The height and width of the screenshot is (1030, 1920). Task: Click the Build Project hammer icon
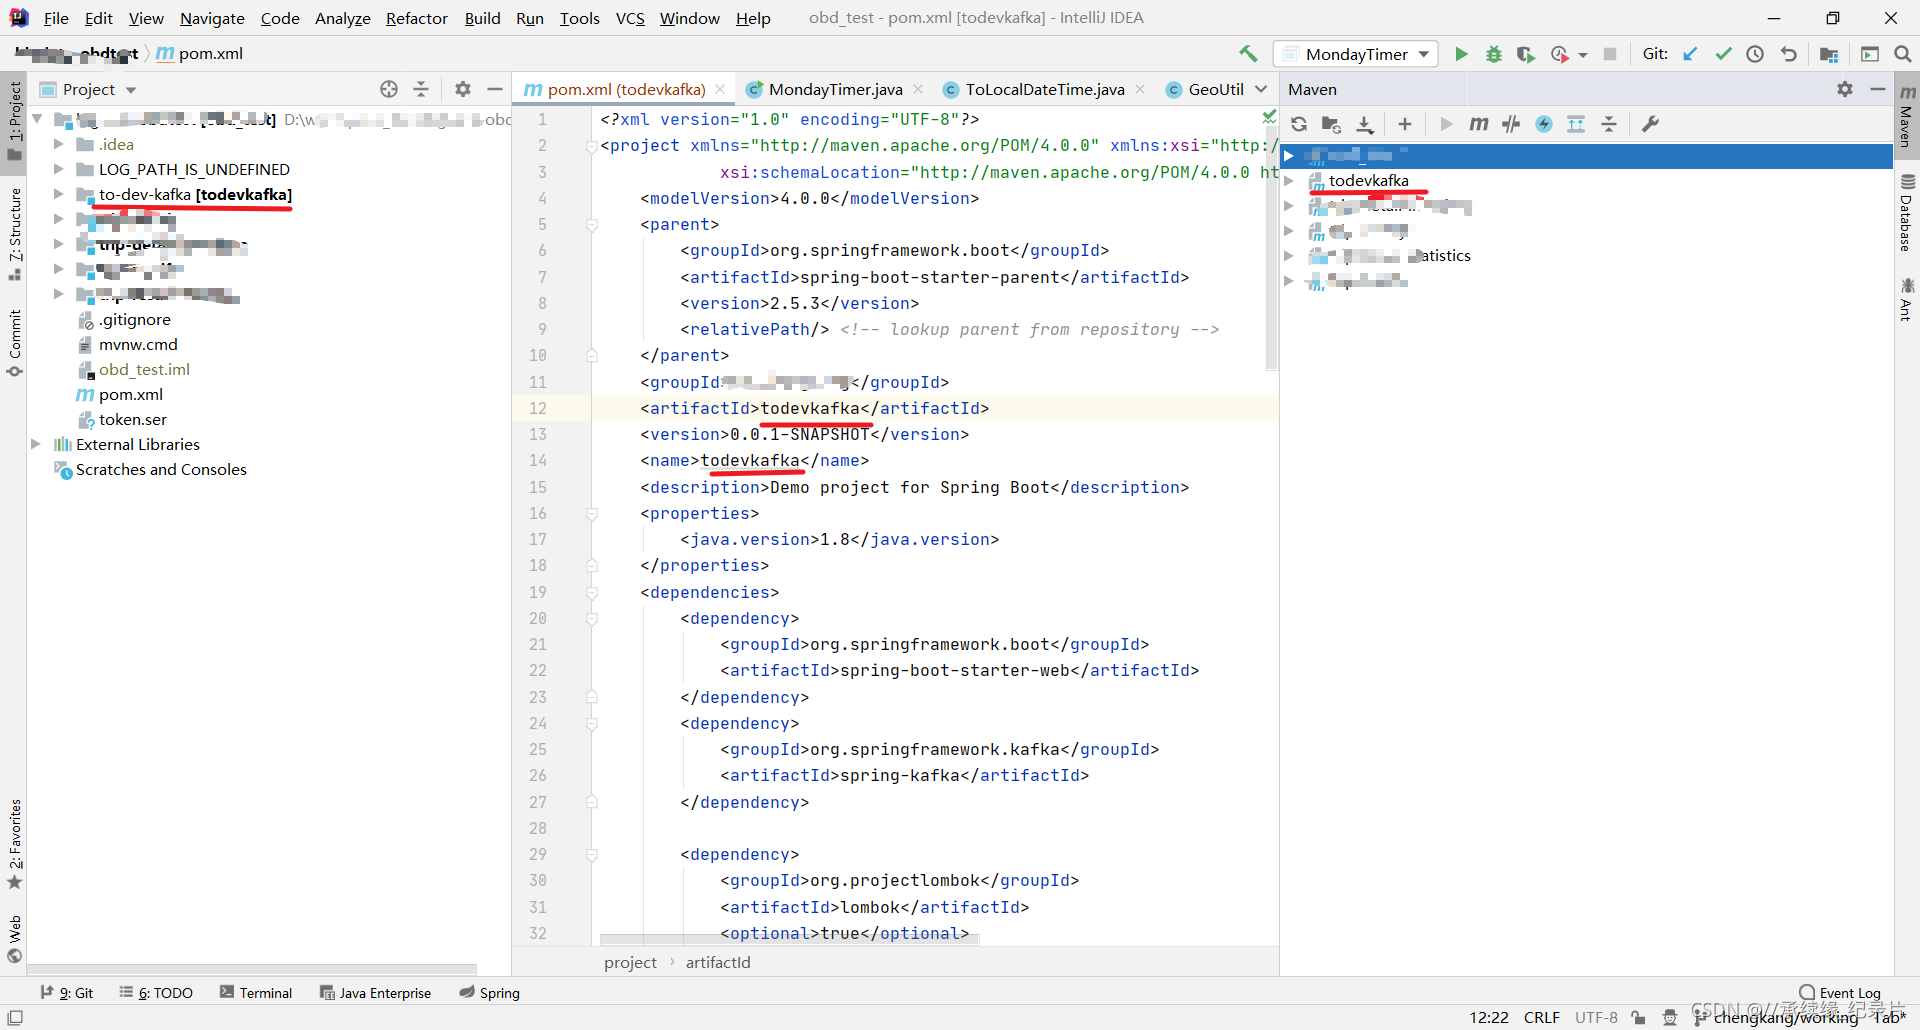[x=1248, y=54]
